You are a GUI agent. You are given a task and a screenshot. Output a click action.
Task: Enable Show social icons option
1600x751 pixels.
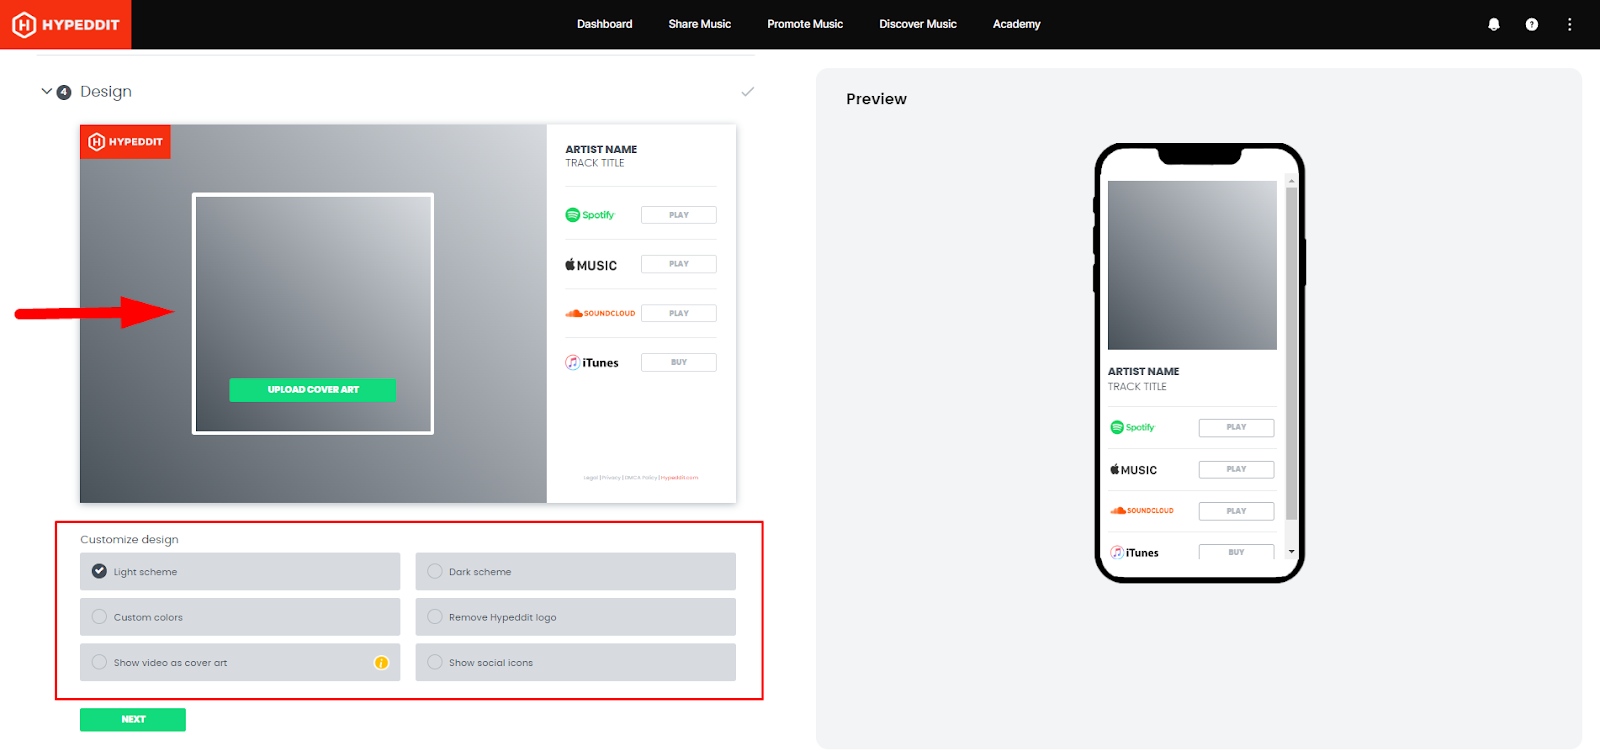coord(576,662)
